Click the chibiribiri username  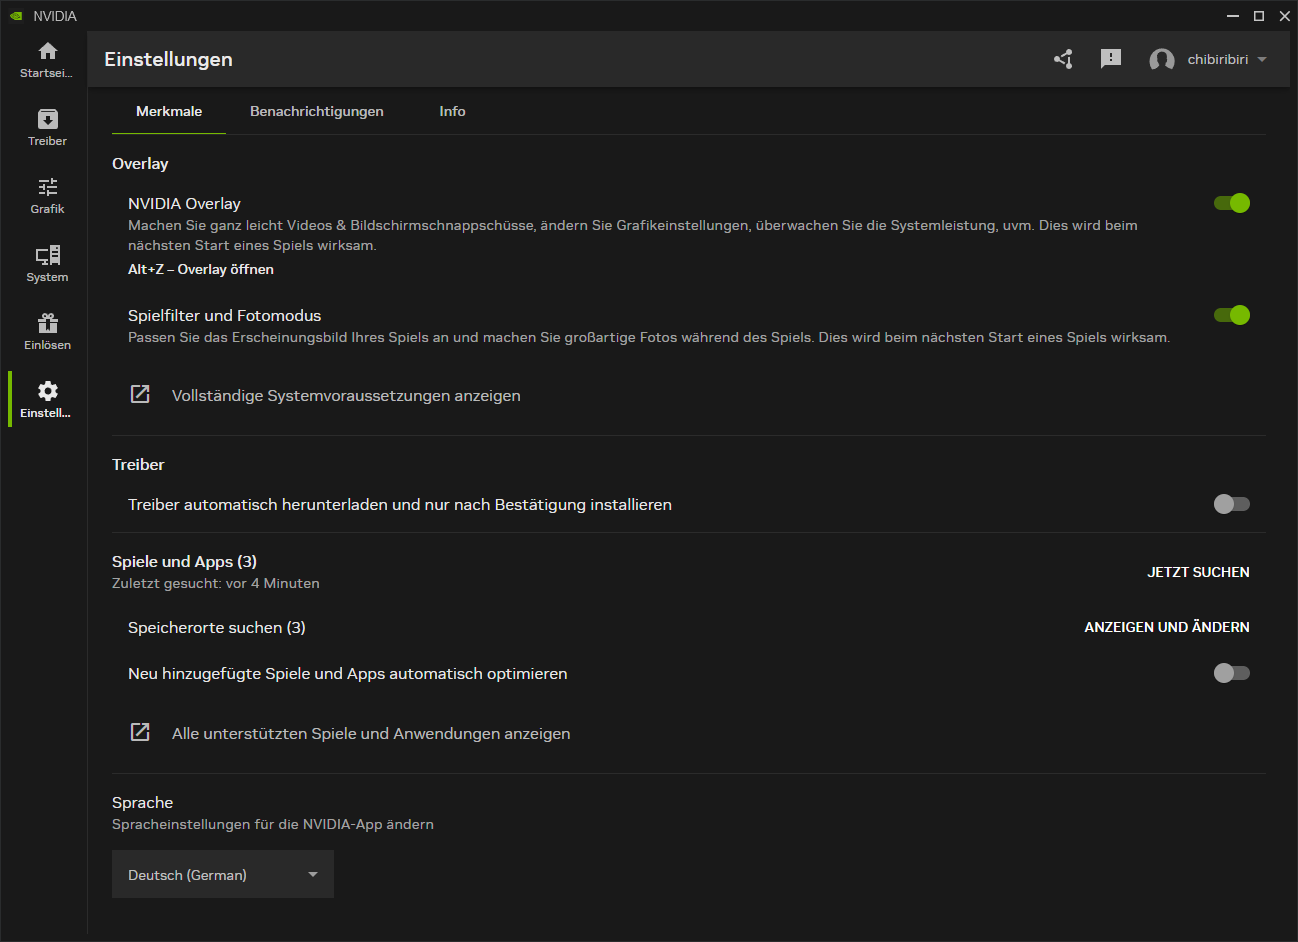pyautogui.click(x=1218, y=60)
